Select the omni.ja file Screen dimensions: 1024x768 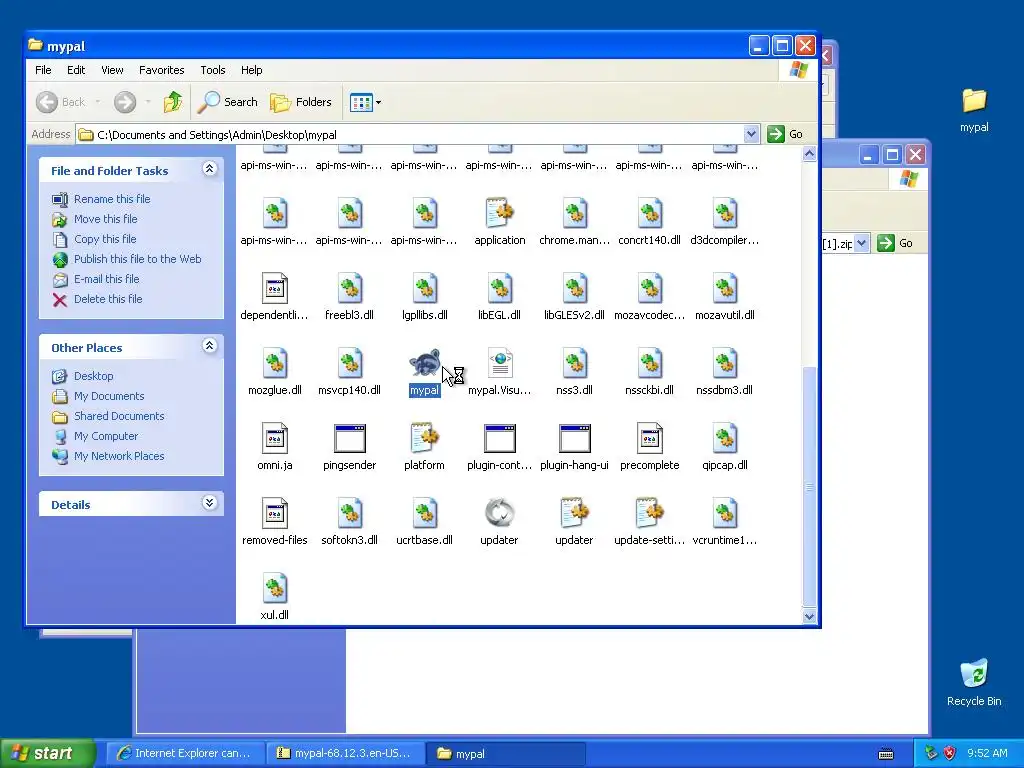click(x=274, y=447)
